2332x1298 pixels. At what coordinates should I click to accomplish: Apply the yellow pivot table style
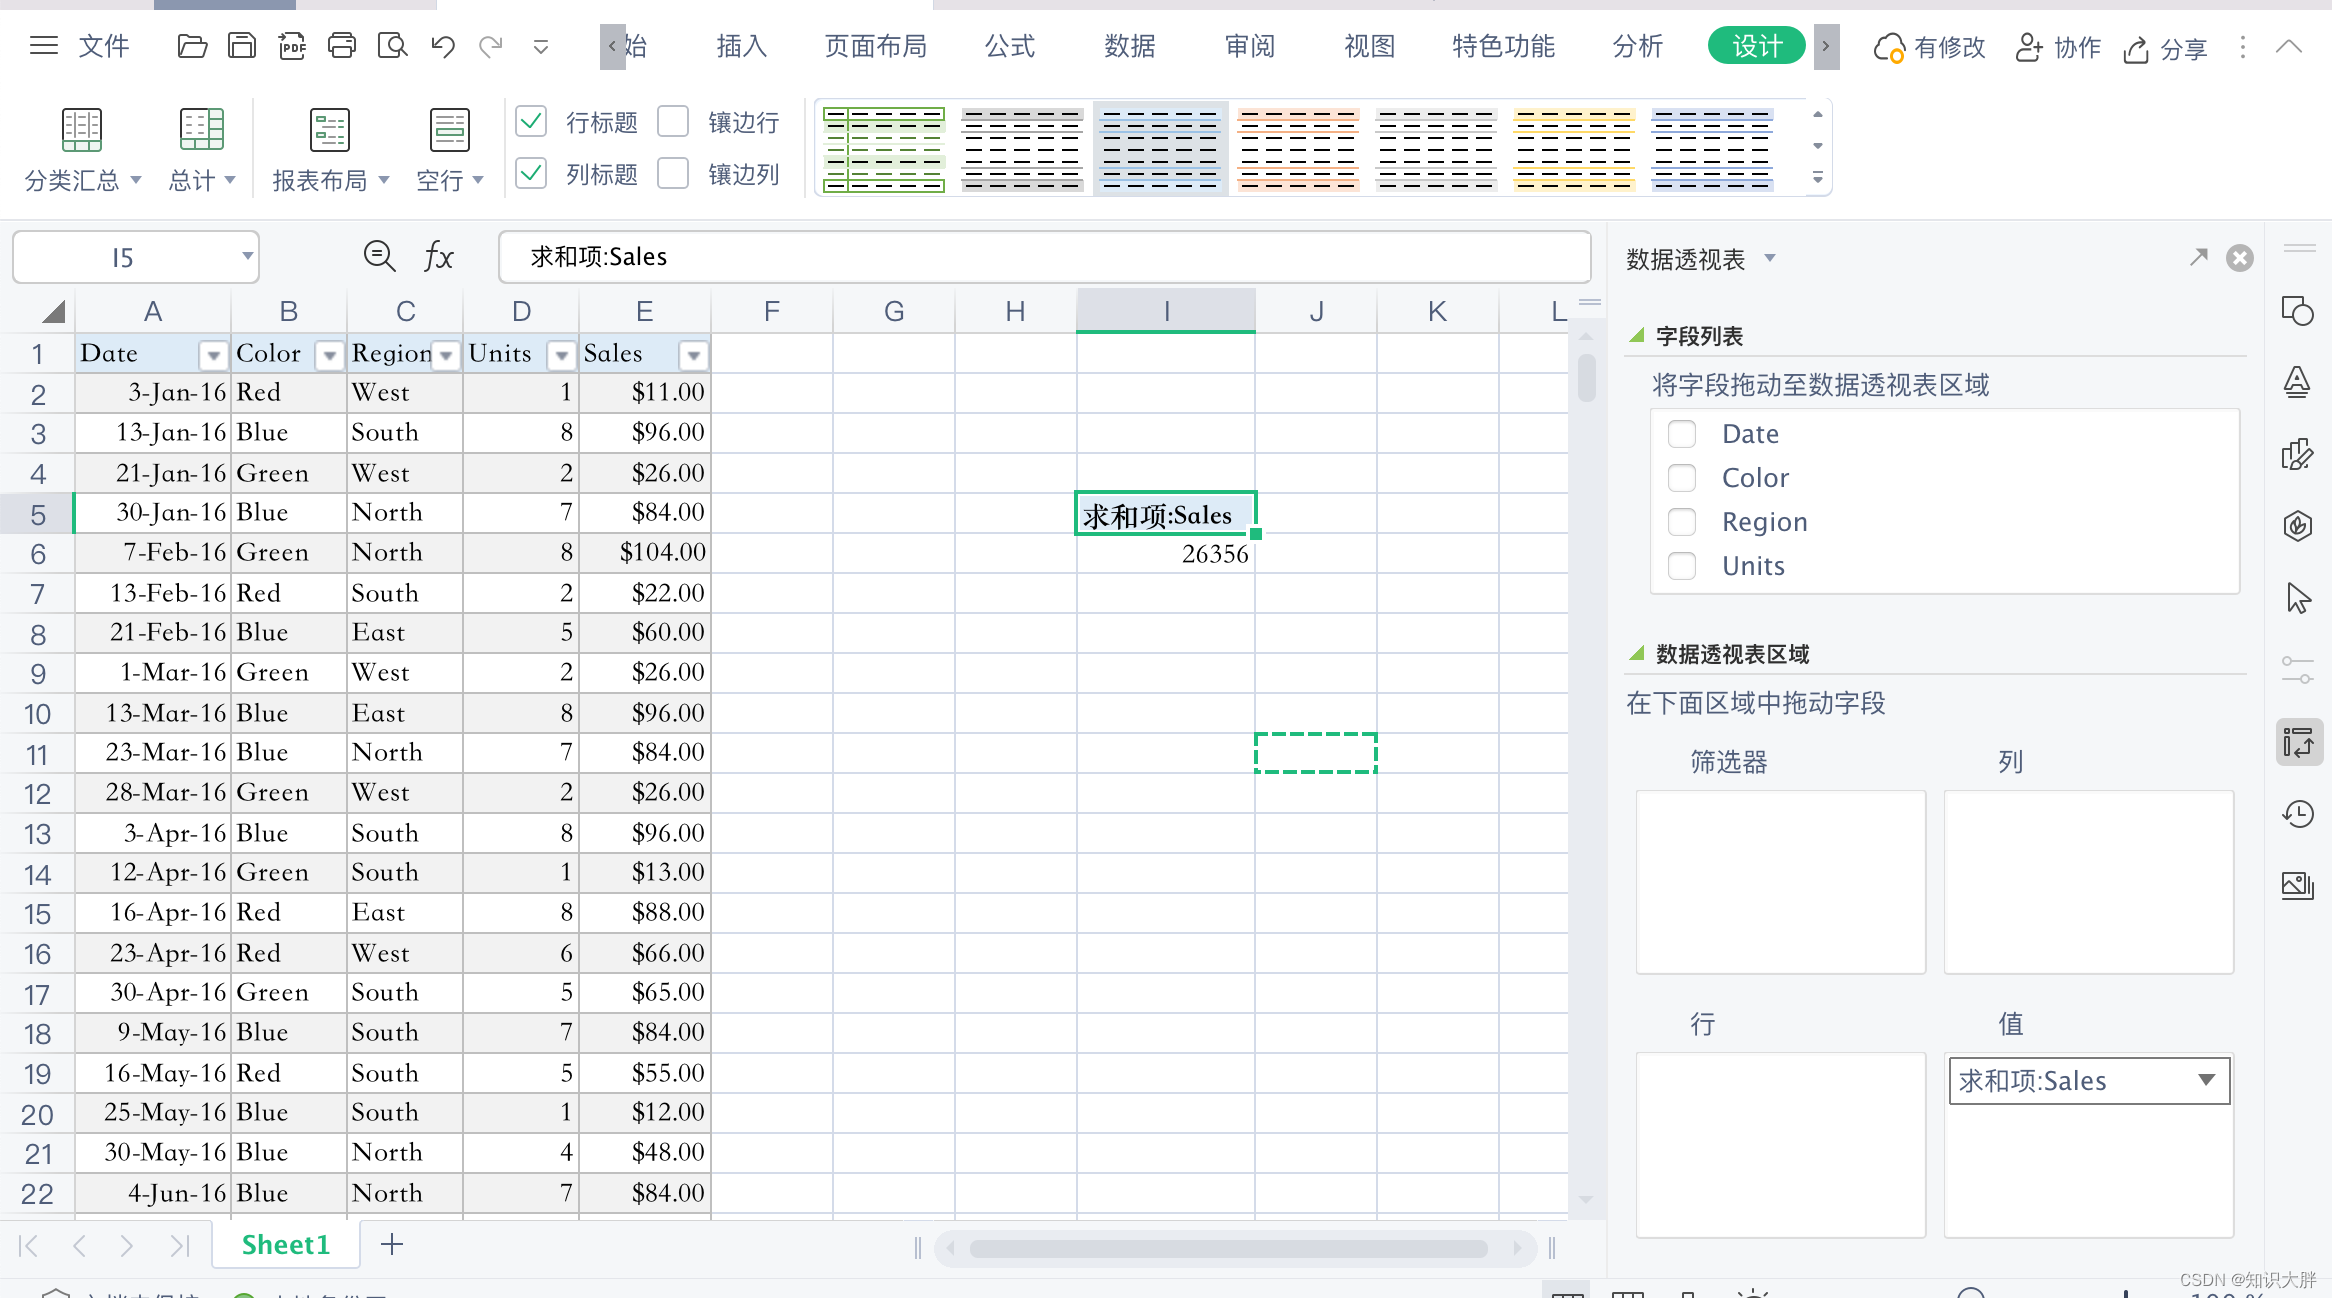pyautogui.click(x=1574, y=149)
